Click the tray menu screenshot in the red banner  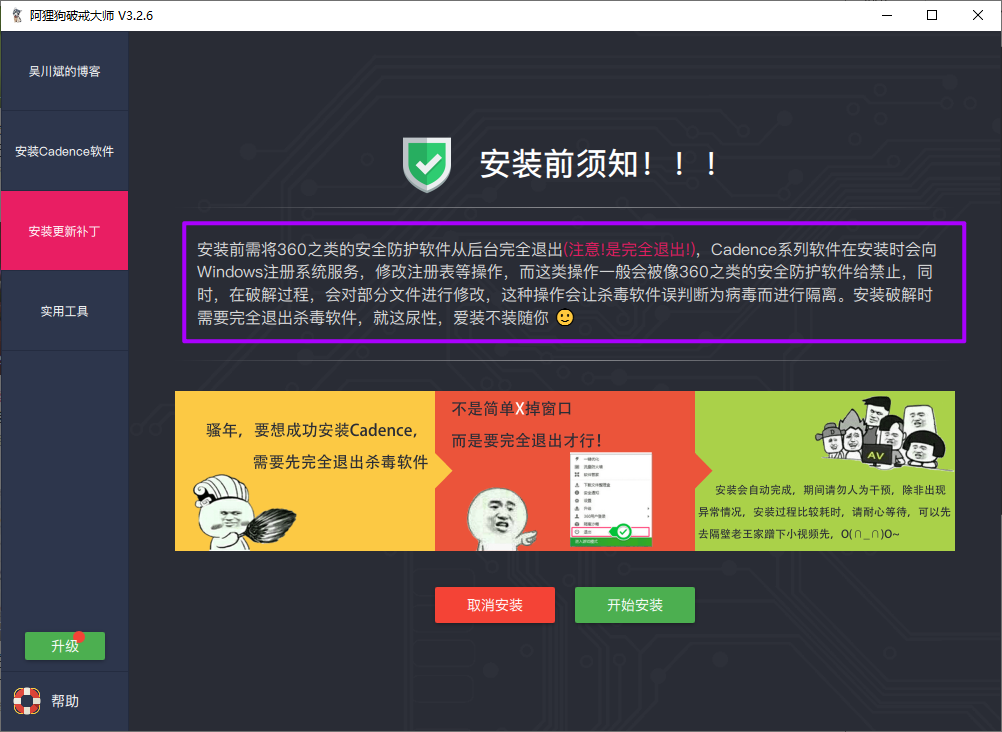coord(611,499)
